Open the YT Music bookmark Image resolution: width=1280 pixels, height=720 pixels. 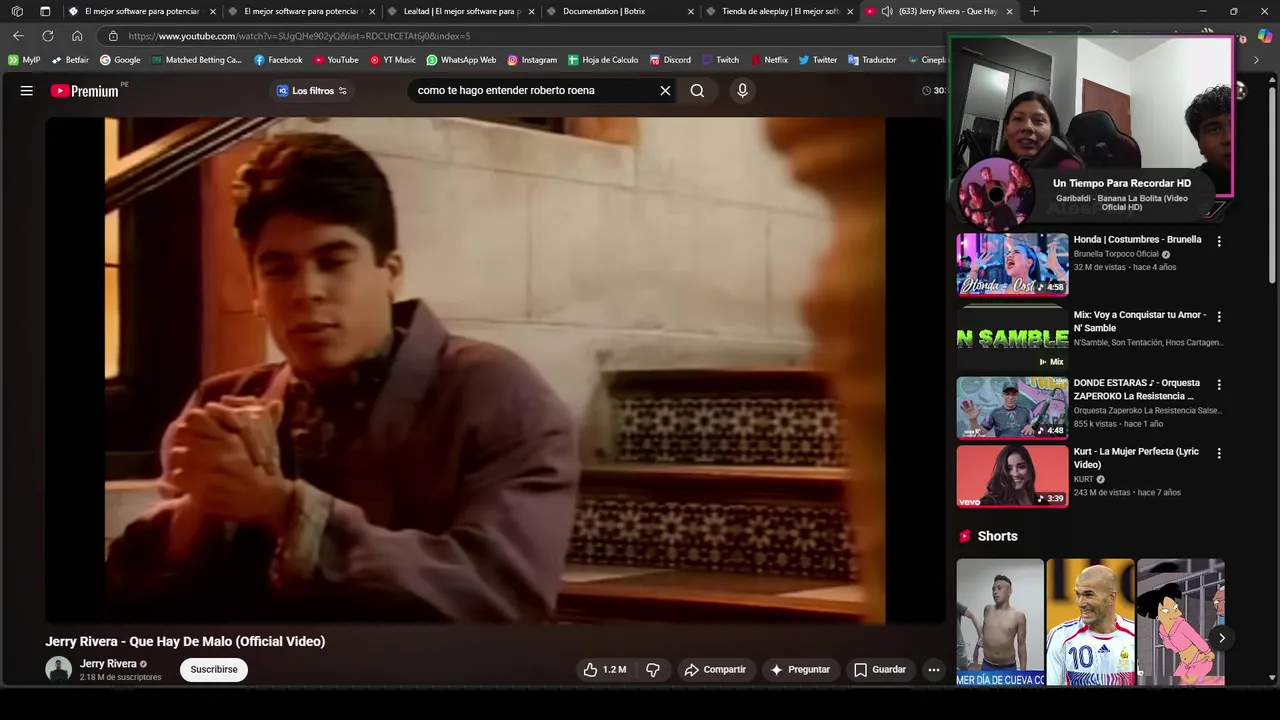[392, 60]
